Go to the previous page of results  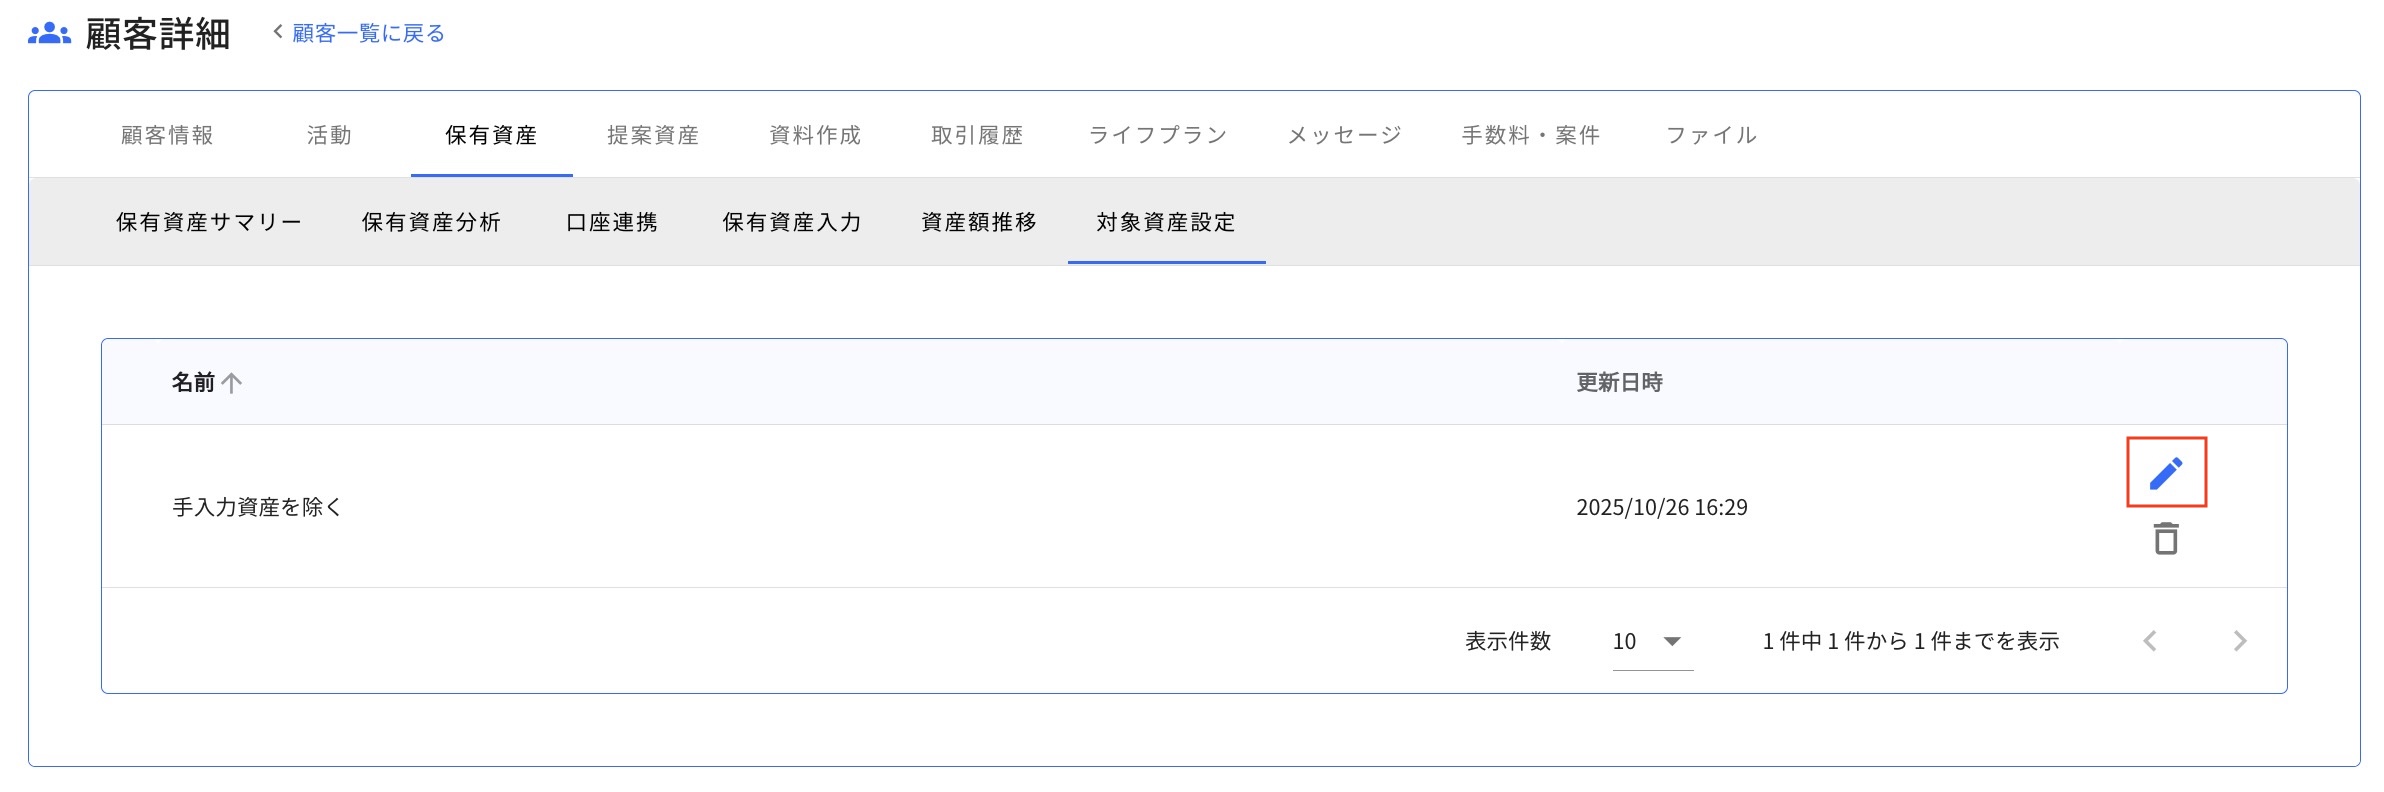tap(2150, 641)
